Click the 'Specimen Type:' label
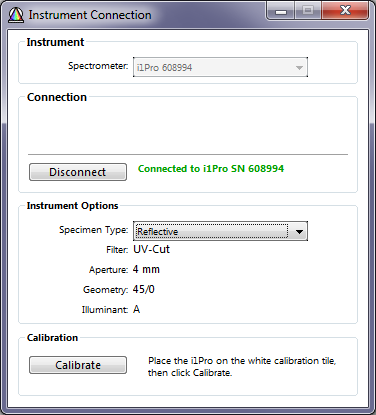The image size is (376, 415). click(x=93, y=230)
